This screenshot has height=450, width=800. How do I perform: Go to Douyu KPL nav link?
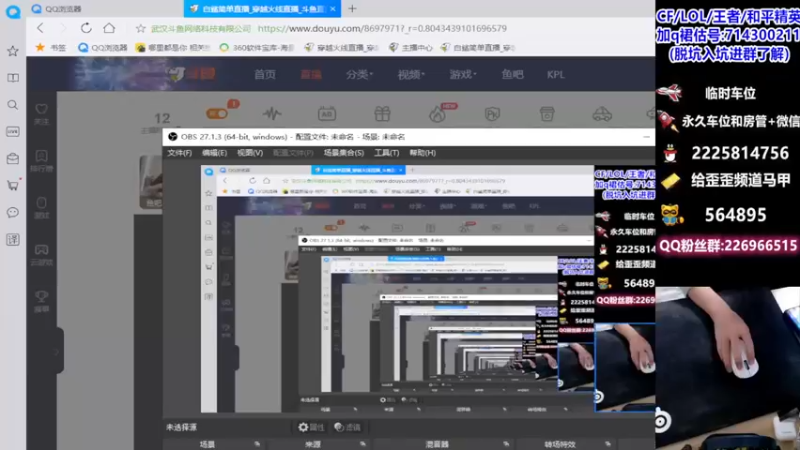click(556, 74)
